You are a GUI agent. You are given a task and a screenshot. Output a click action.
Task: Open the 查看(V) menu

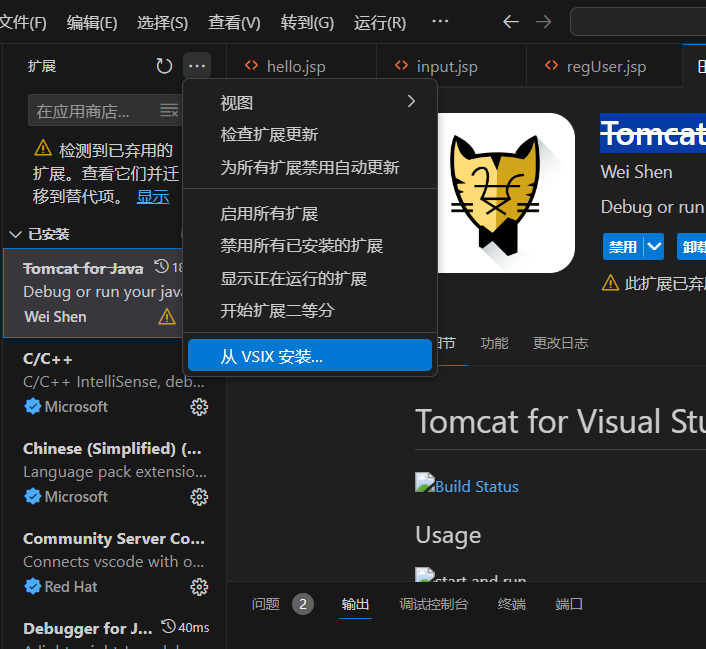(234, 22)
